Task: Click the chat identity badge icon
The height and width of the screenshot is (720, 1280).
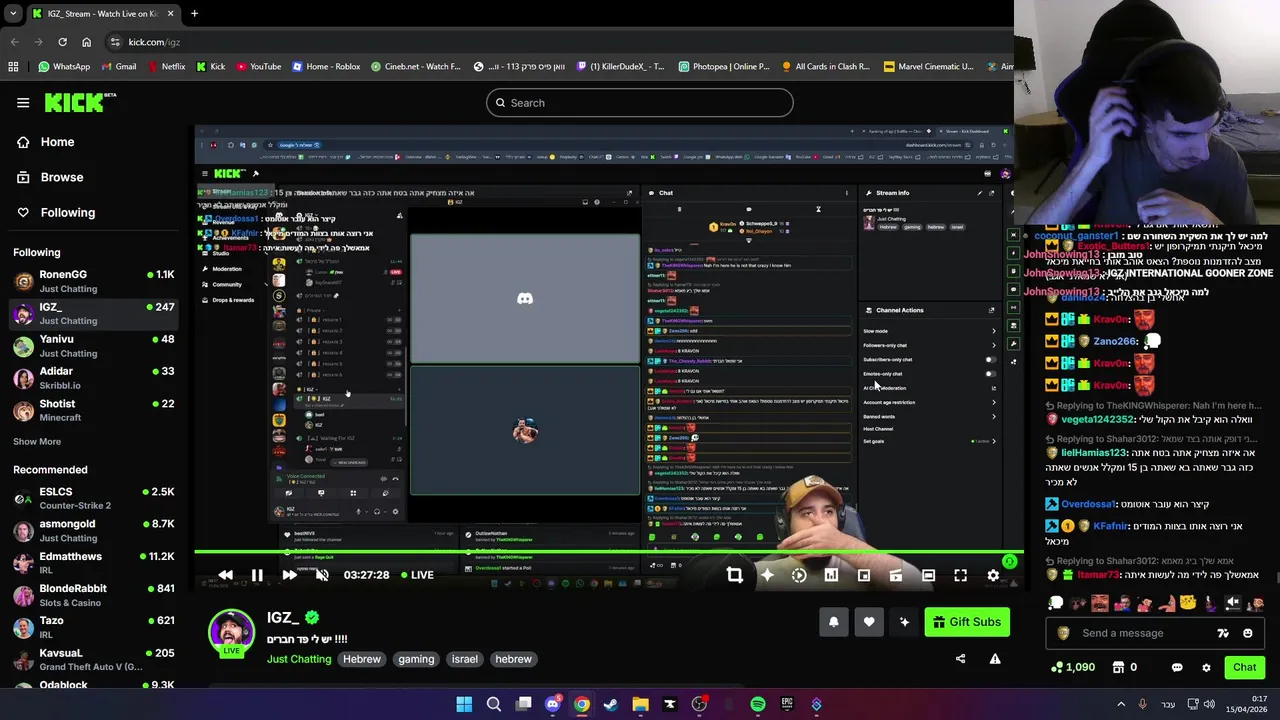Action: click(x=1063, y=633)
